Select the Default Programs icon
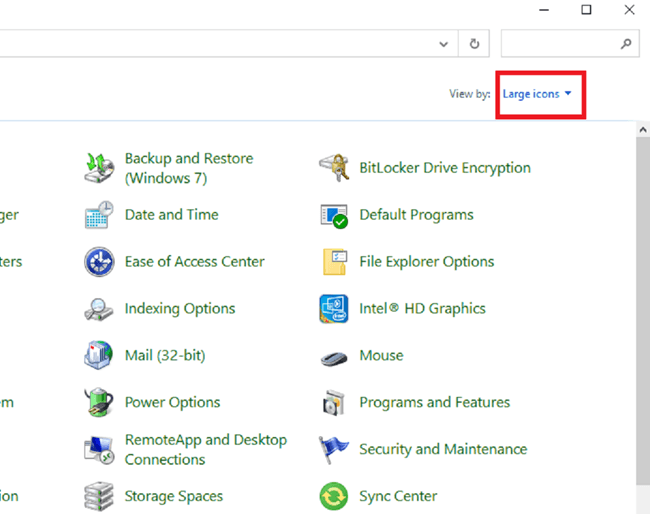The image size is (650, 514). [x=333, y=215]
